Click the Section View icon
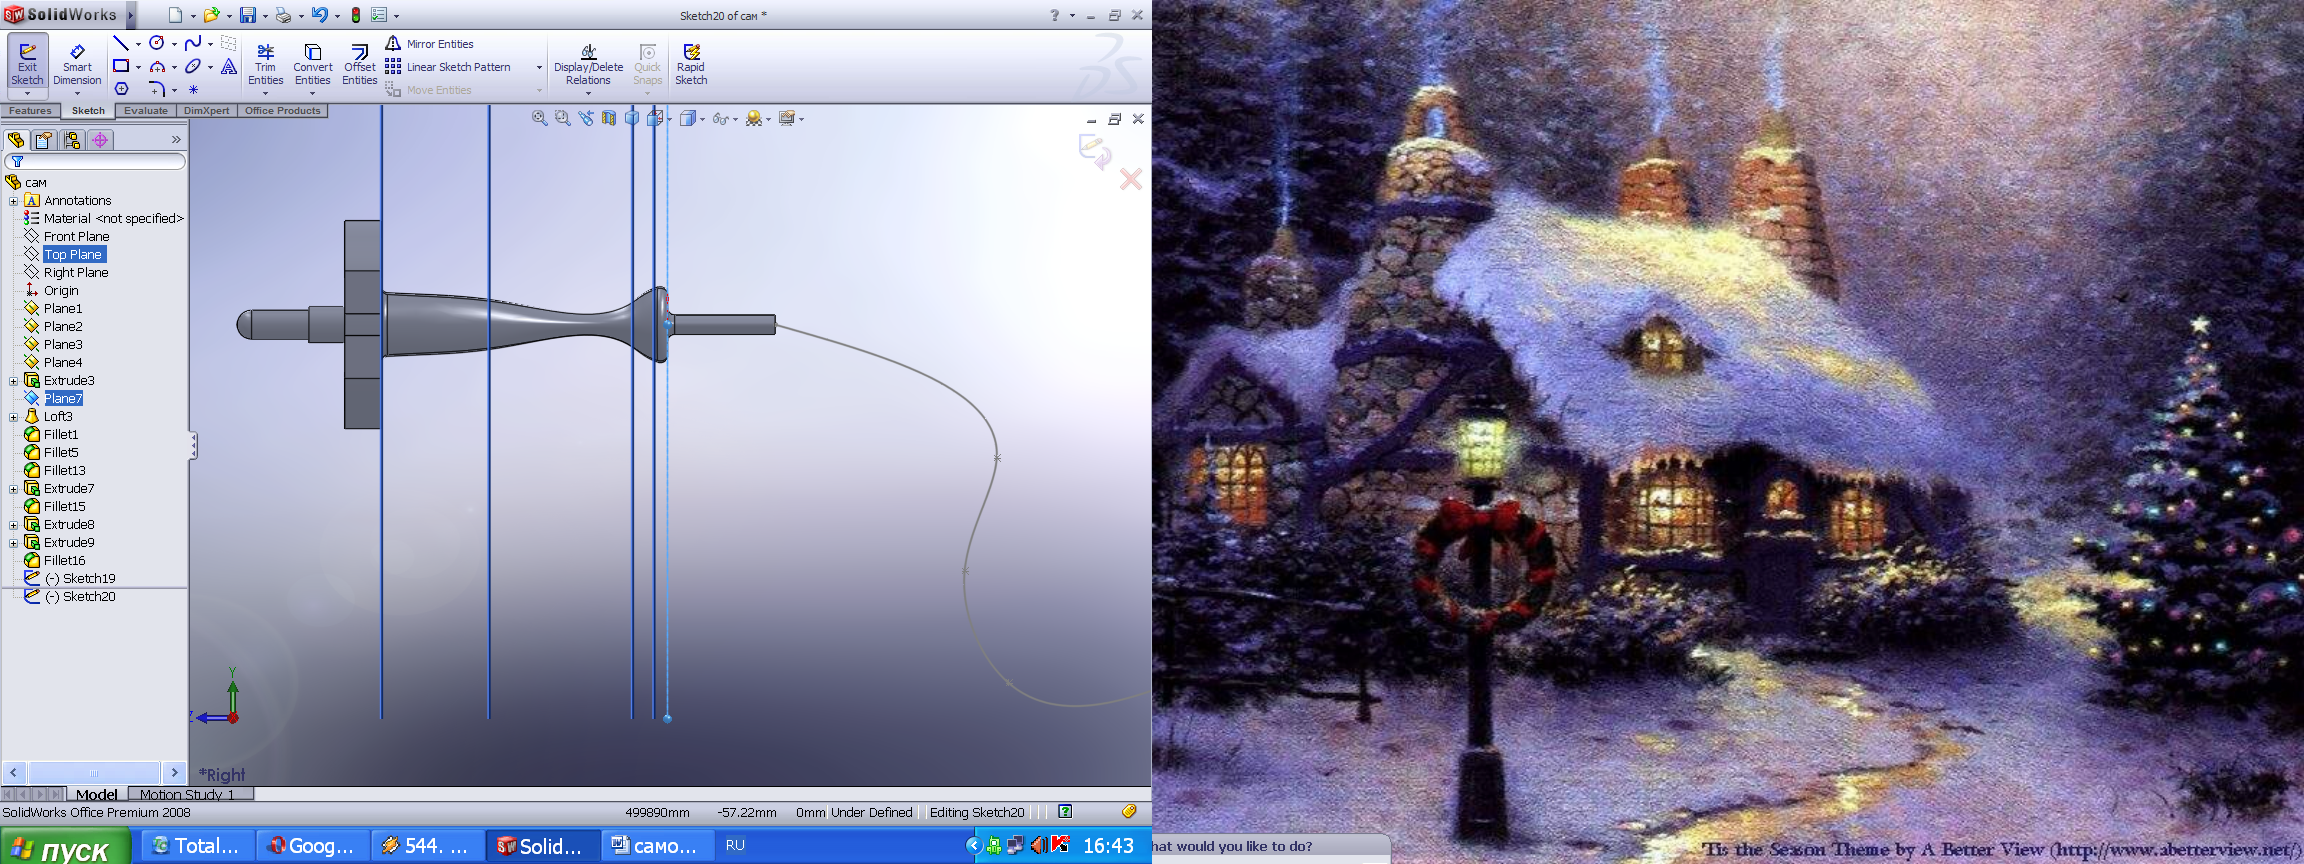2304x864 pixels. click(609, 118)
